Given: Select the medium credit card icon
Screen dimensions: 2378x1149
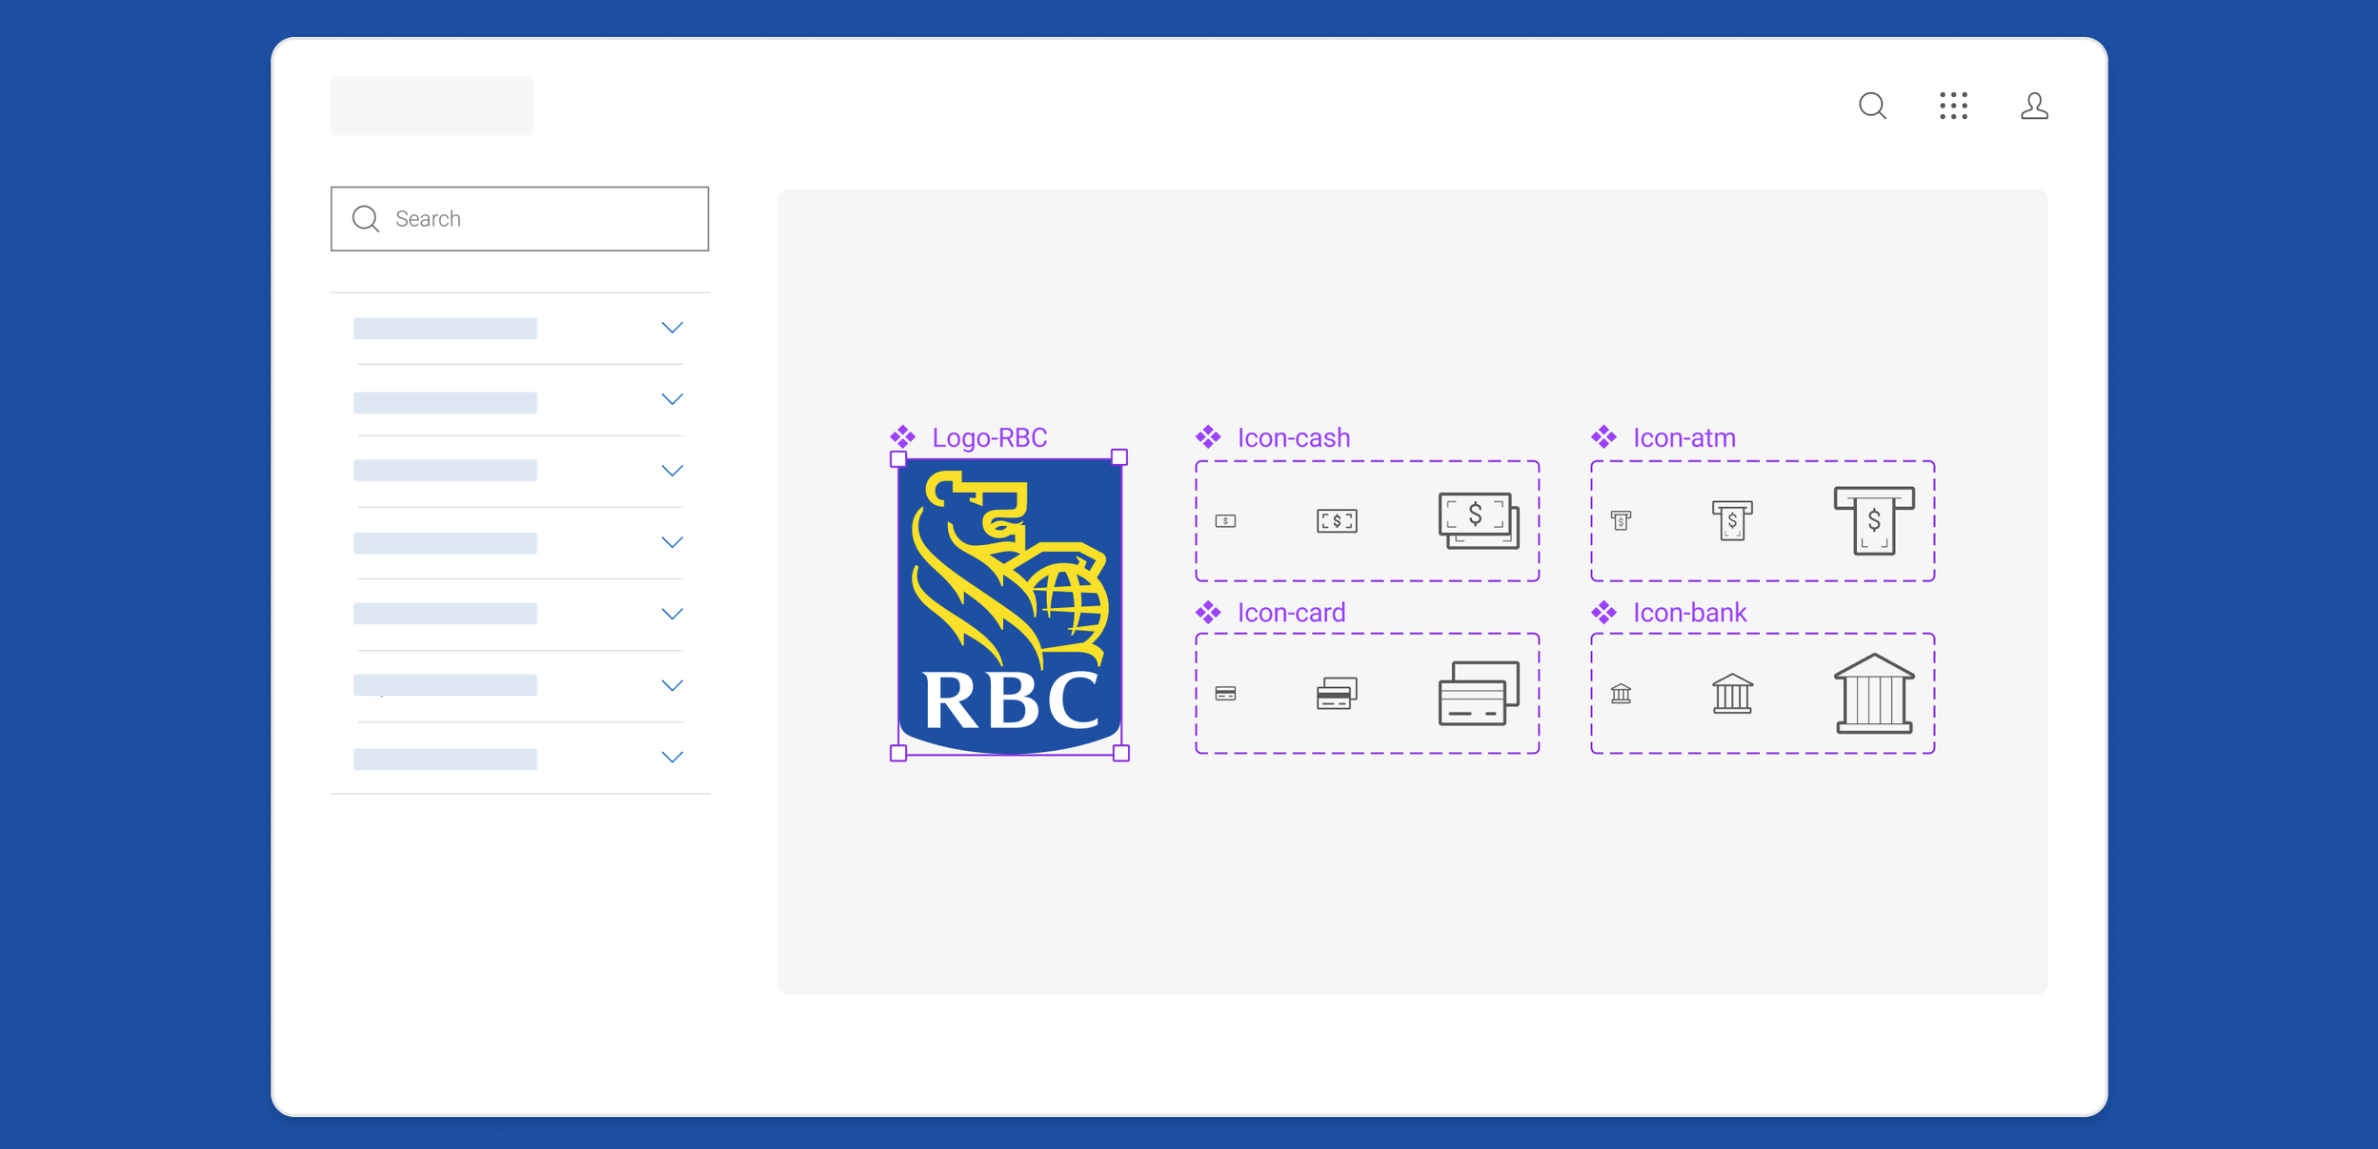Looking at the screenshot, I should click(x=1337, y=693).
